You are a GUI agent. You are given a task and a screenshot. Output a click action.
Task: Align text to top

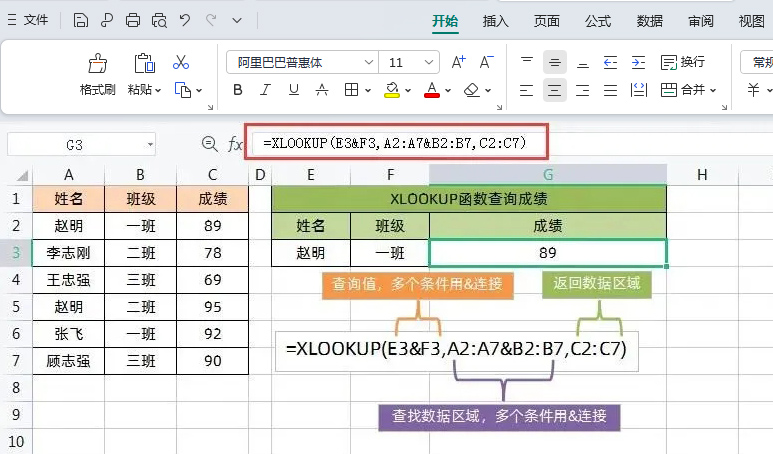click(527, 62)
